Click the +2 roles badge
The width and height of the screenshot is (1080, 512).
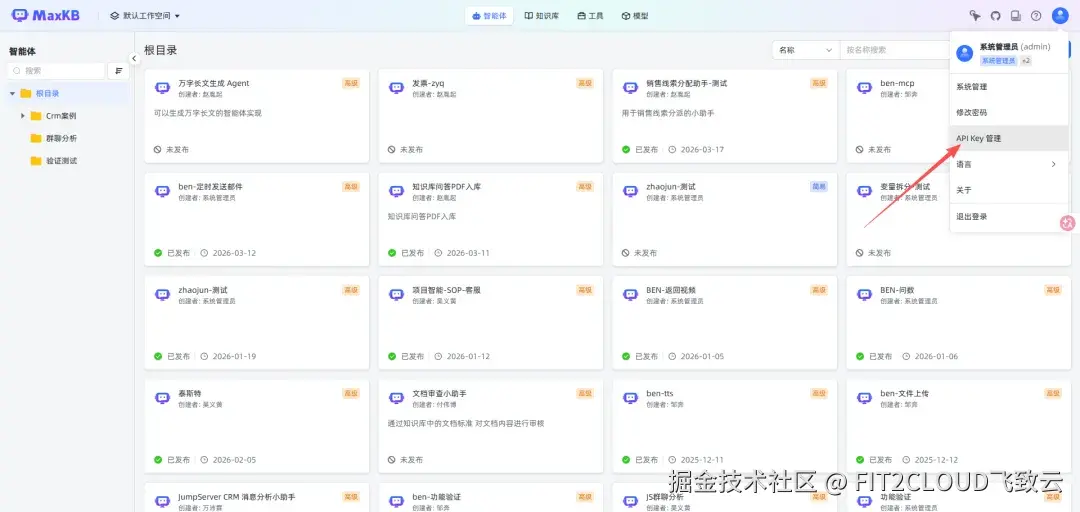(1026, 61)
